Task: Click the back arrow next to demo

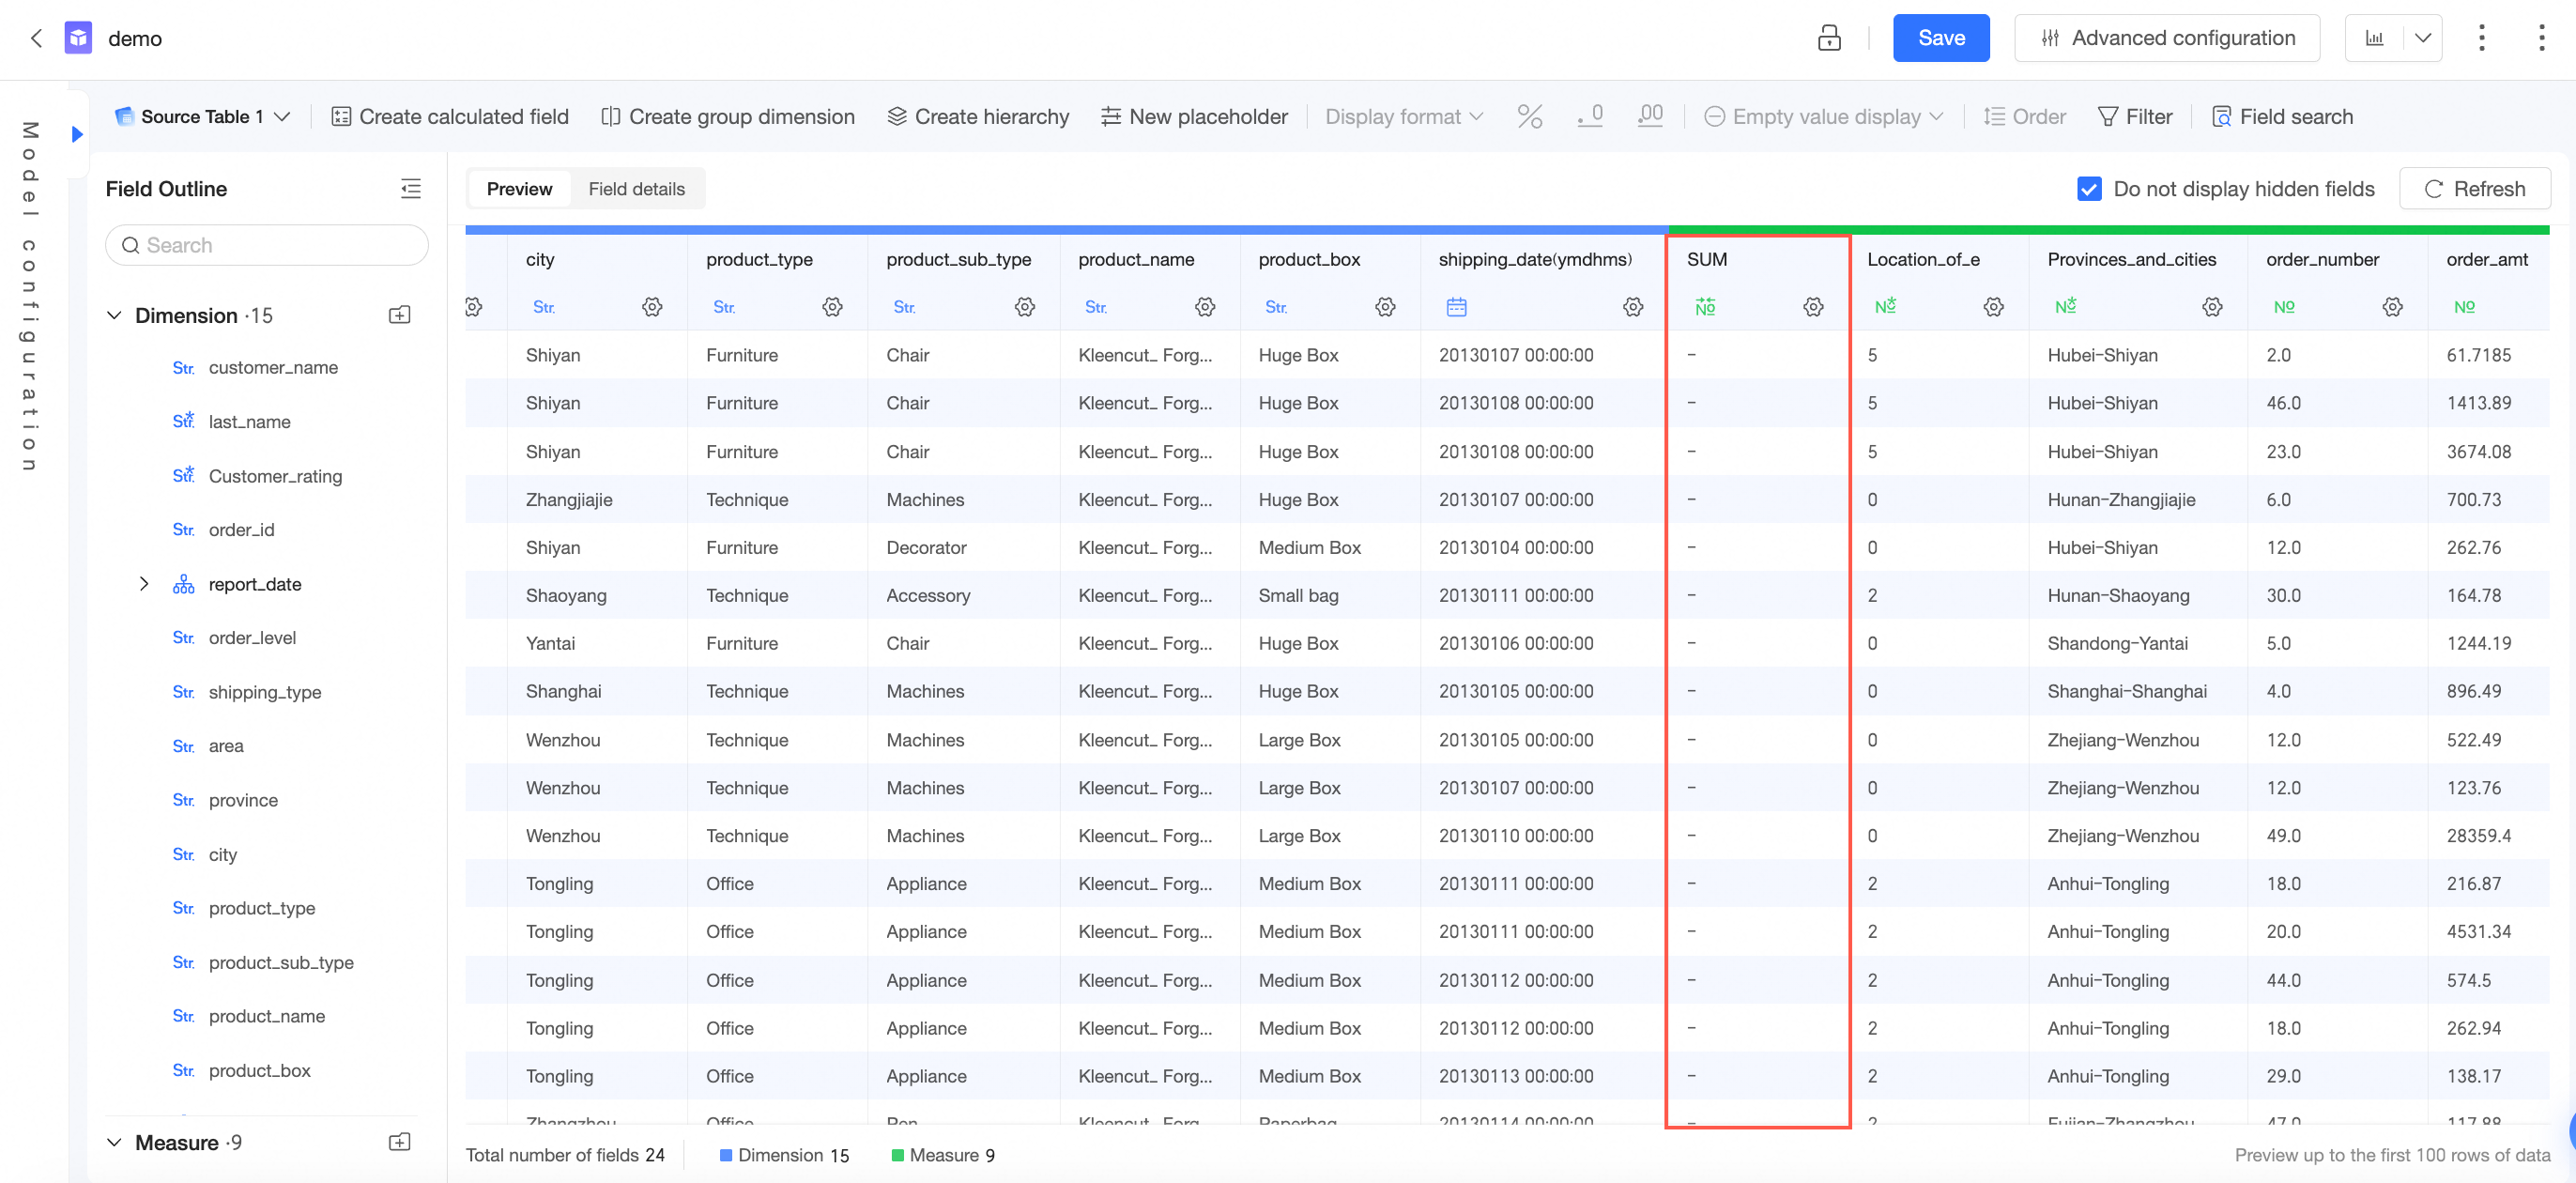Action: coord(36,38)
